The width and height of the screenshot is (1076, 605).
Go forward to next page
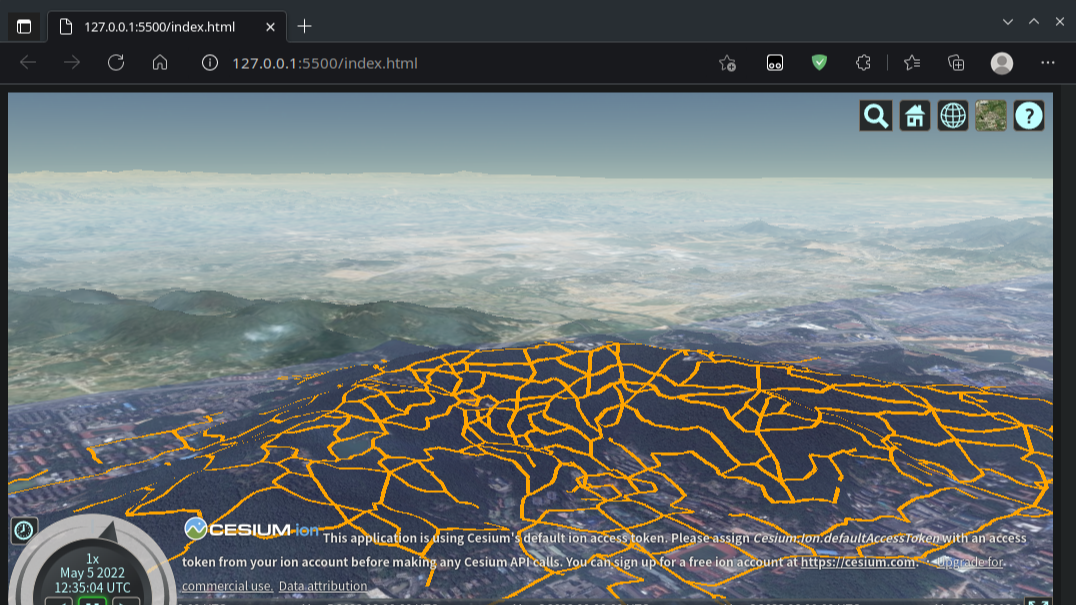pyautogui.click(x=72, y=63)
